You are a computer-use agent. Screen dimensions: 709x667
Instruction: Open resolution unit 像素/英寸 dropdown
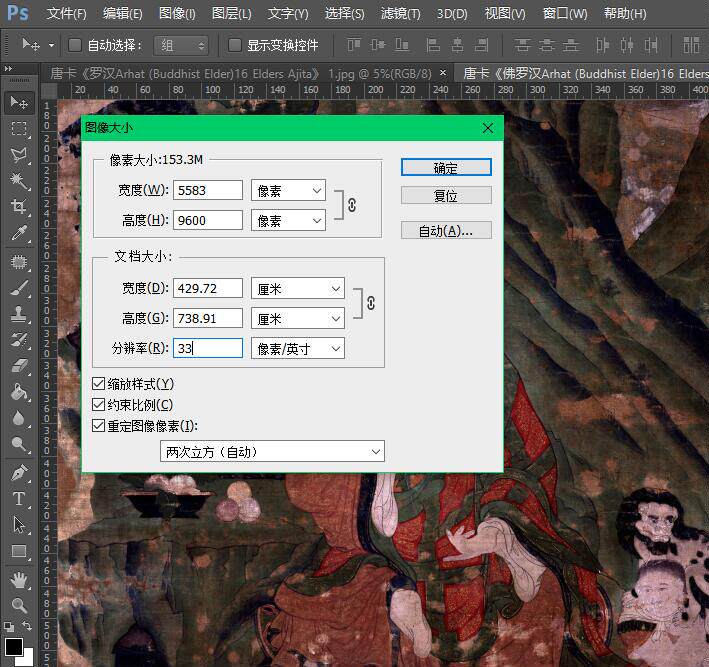(298, 348)
